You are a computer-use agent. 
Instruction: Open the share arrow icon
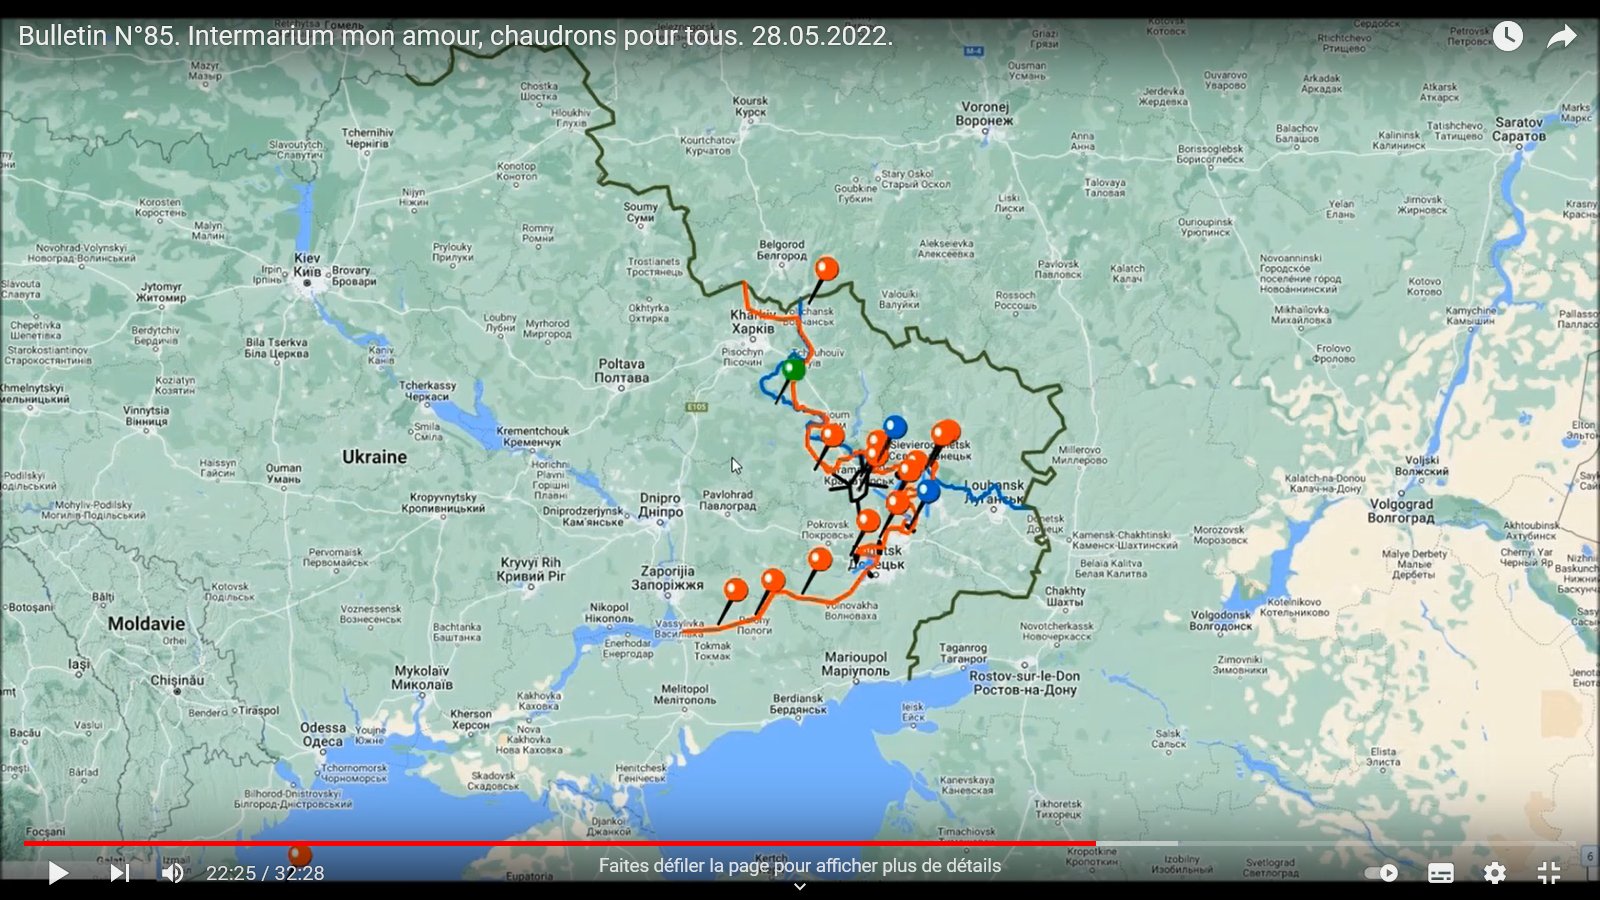click(1561, 37)
